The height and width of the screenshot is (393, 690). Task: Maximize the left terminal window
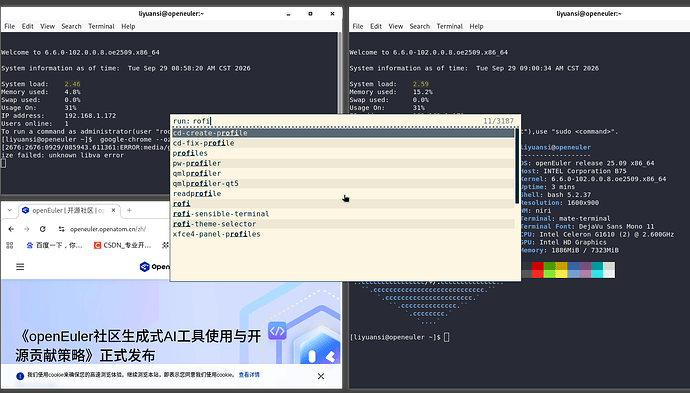pyautogui.click(x=310, y=14)
